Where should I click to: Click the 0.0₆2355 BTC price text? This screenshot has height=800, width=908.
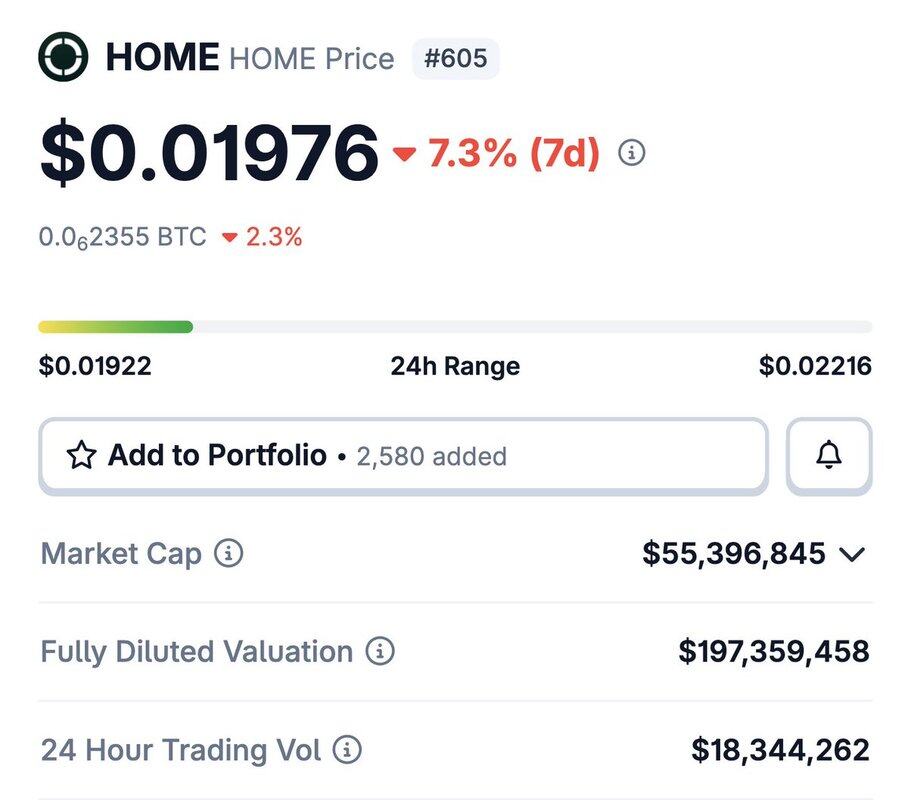[x=122, y=237]
